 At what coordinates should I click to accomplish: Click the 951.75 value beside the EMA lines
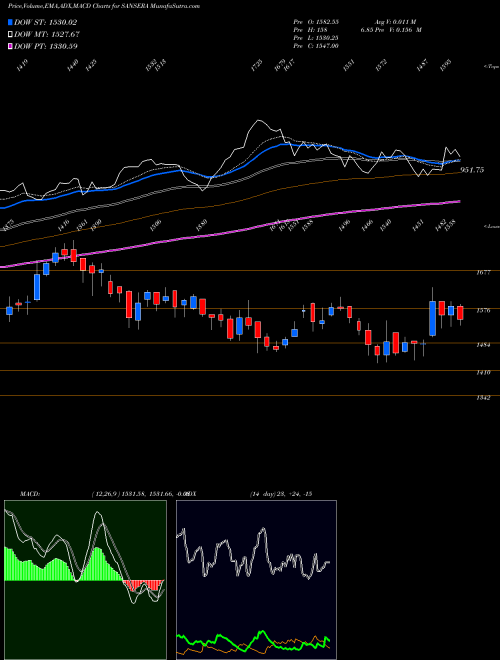point(473,170)
